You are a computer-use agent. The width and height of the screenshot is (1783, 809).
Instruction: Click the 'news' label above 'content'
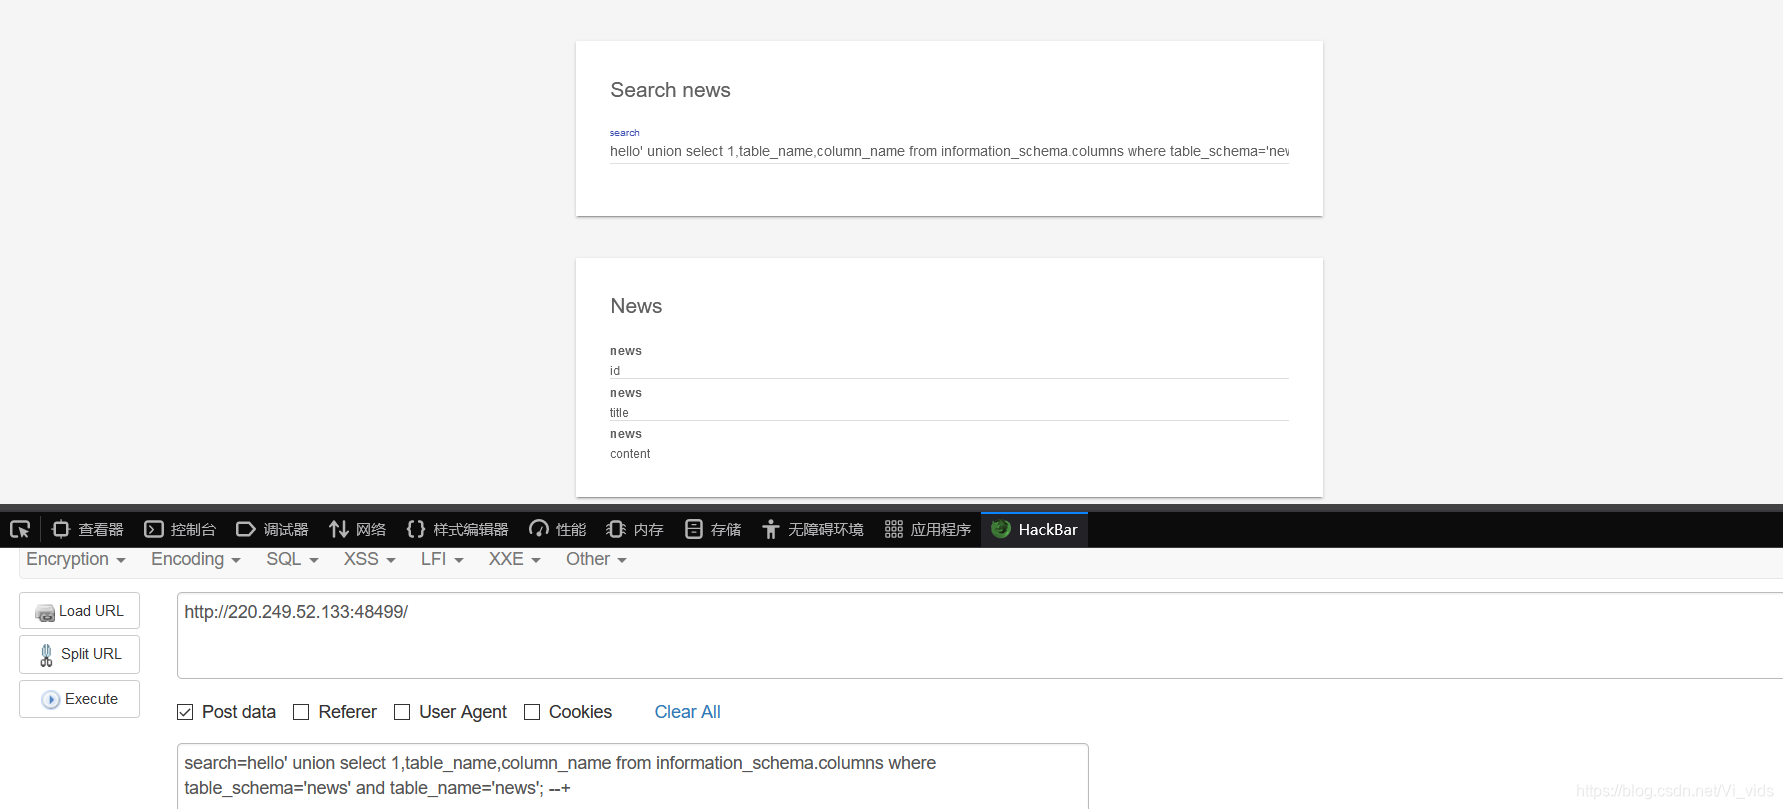coord(626,434)
